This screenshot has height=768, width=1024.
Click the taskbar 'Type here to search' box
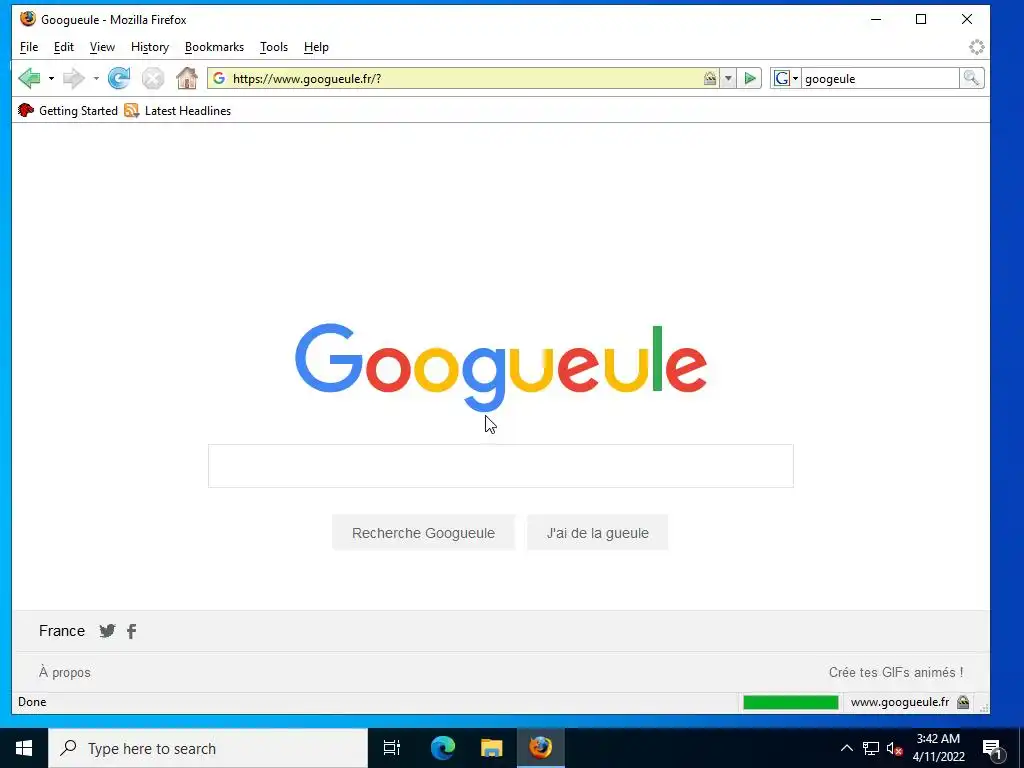coord(208,748)
